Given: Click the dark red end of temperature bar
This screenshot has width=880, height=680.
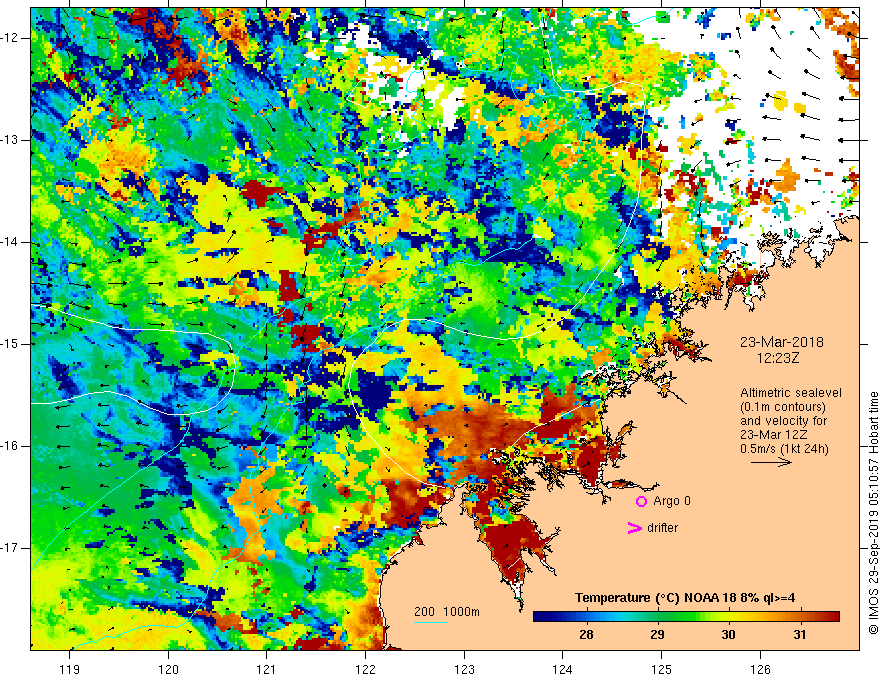Looking at the screenshot, I should pyautogui.click(x=833, y=617).
